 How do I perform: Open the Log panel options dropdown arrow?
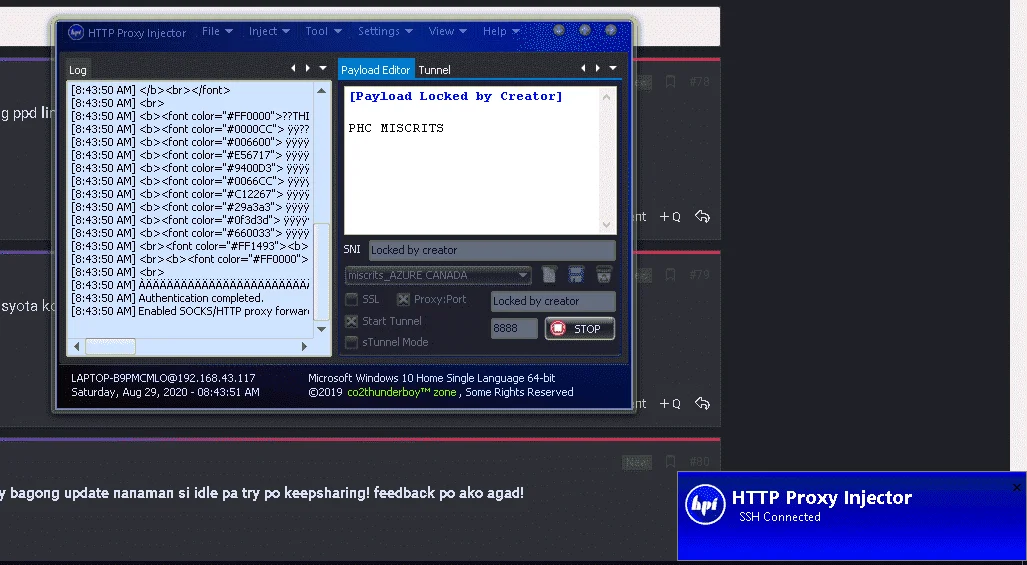point(323,68)
